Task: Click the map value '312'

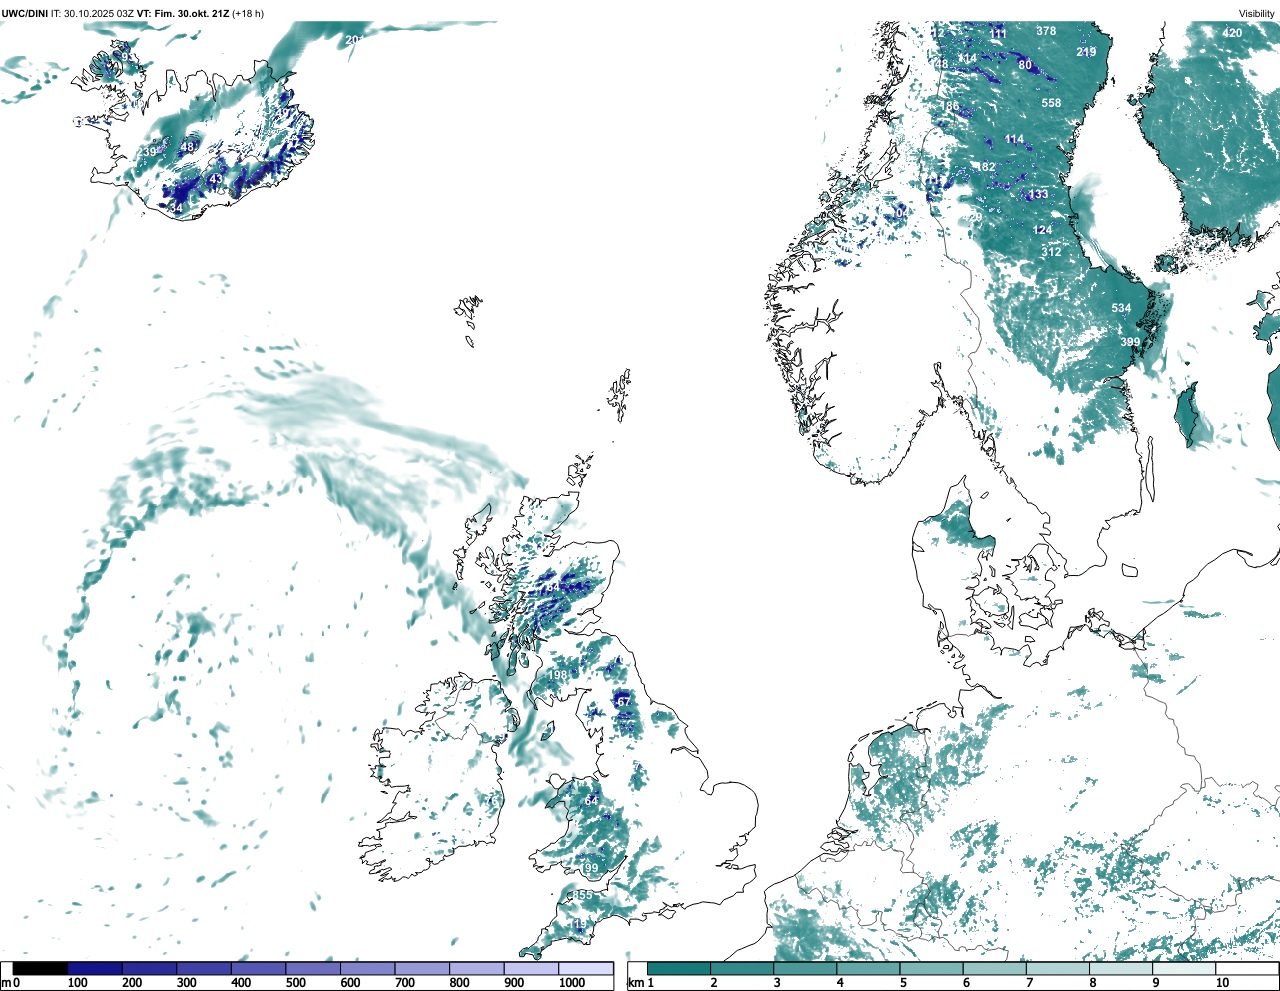Action: pos(1051,252)
